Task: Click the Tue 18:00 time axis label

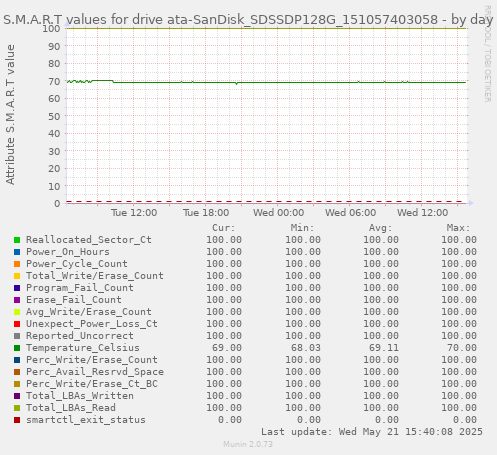Action: (x=206, y=213)
